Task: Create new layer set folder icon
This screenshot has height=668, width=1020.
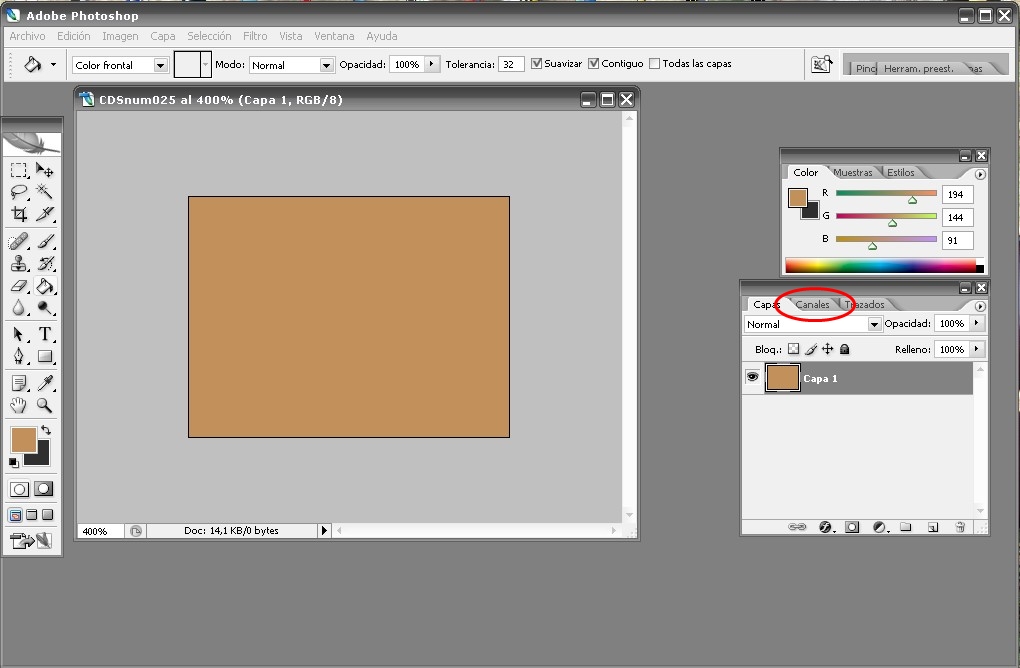Action: point(906,527)
